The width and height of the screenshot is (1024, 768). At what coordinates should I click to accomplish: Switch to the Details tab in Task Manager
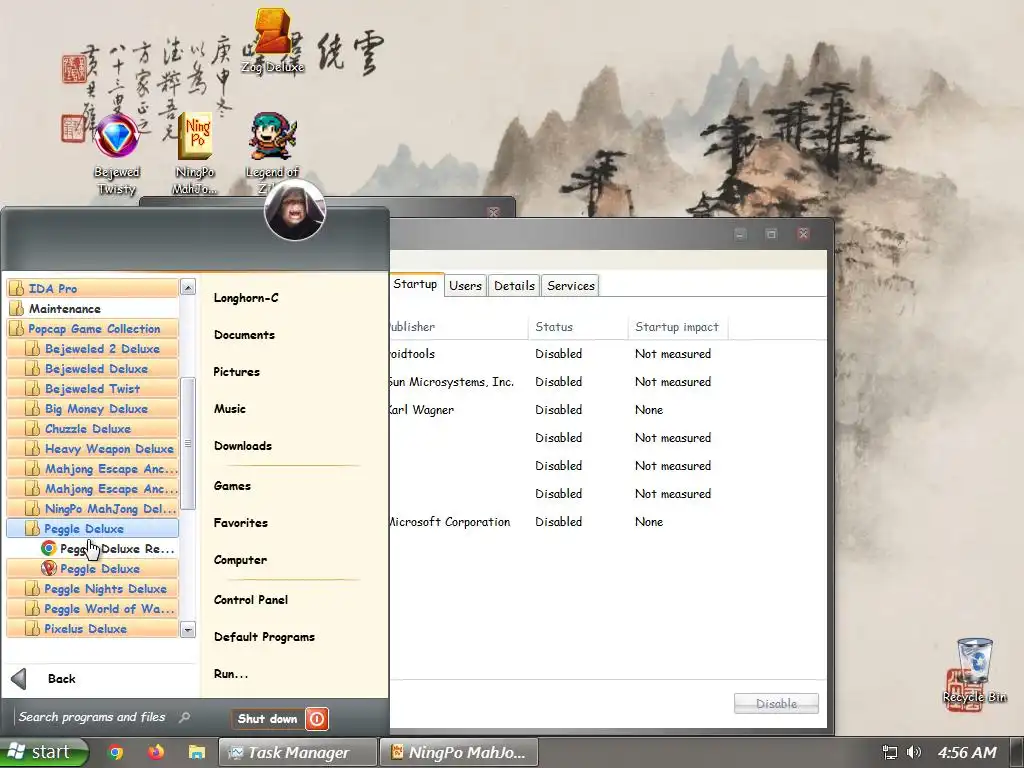pyautogui.click(x=514, y=285)
